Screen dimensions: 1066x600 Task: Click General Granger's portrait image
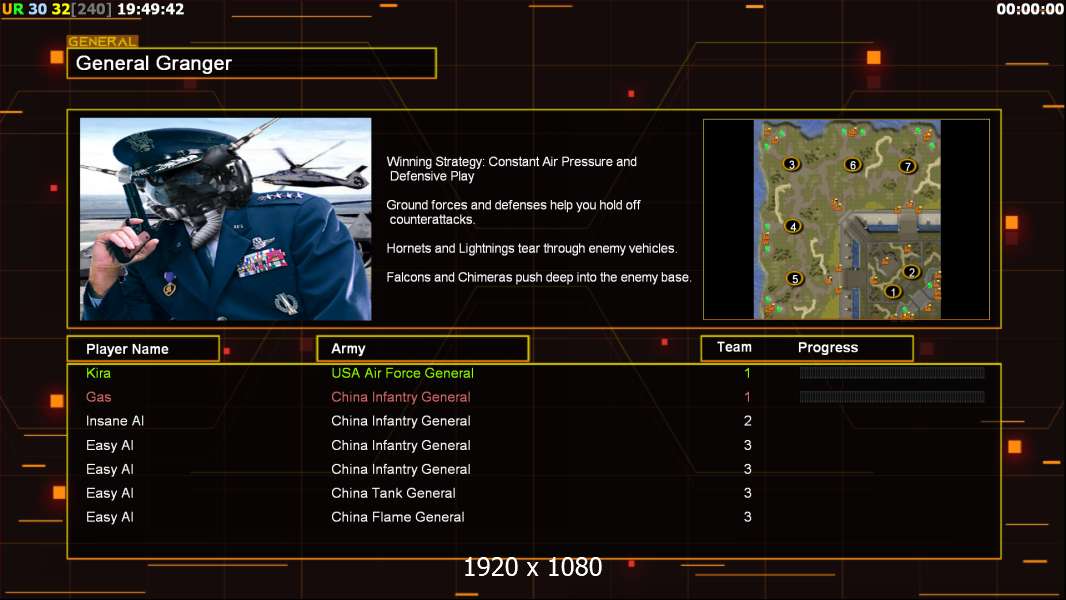click(x=226, y=219)
